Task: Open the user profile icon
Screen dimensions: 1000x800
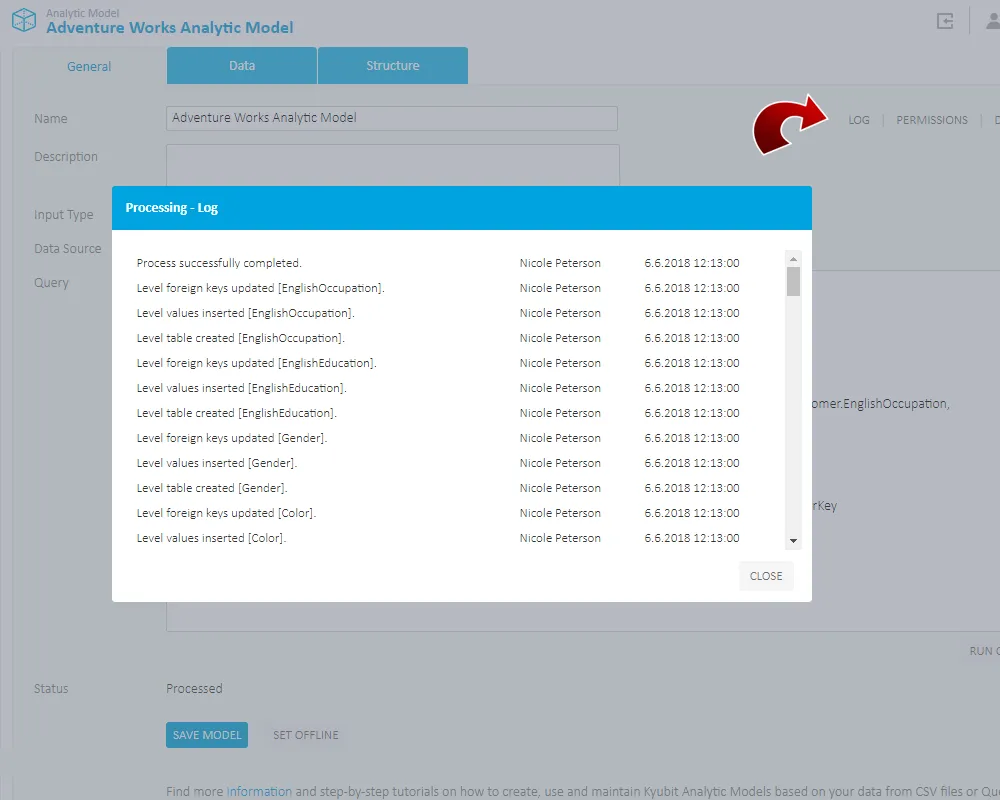Action: coord(994,20)
